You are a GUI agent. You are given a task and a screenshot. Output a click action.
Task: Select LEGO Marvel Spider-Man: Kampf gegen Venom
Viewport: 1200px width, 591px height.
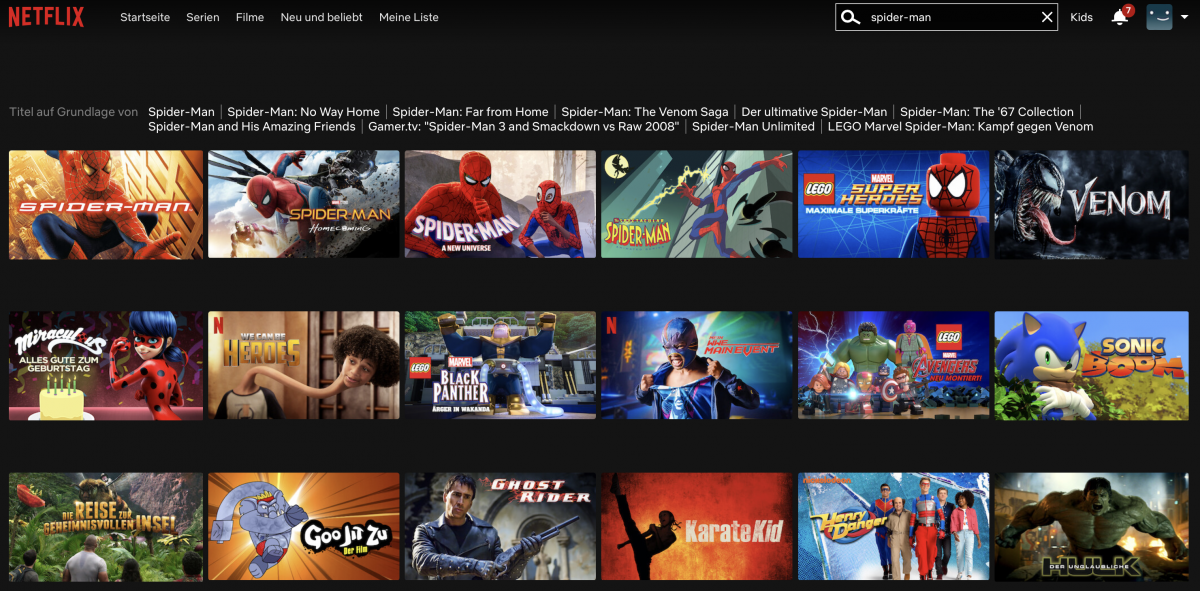tap(960, 127)
